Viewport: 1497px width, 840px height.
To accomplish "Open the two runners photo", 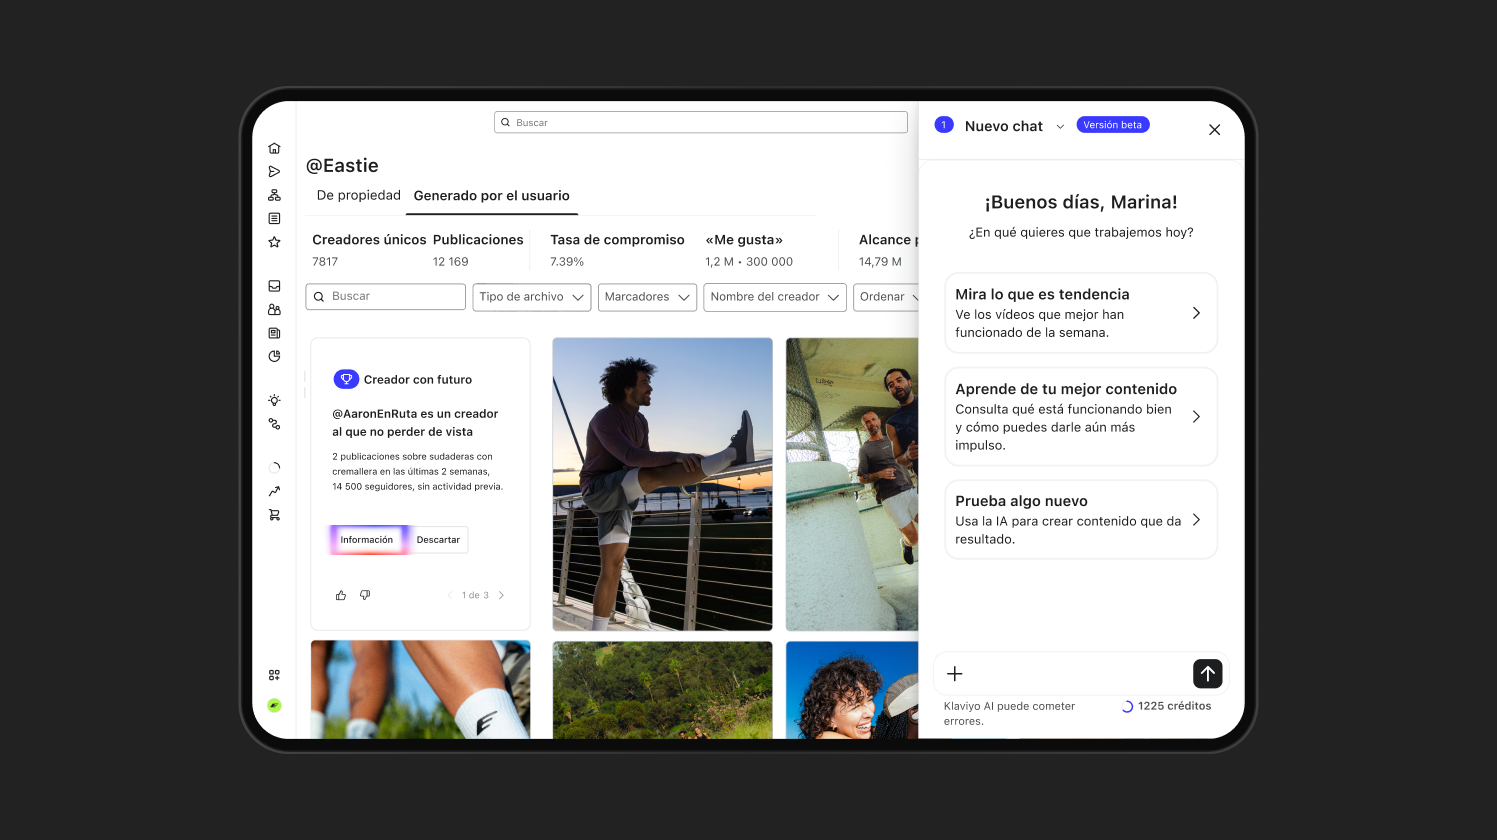I will click(x=852, y=484).
